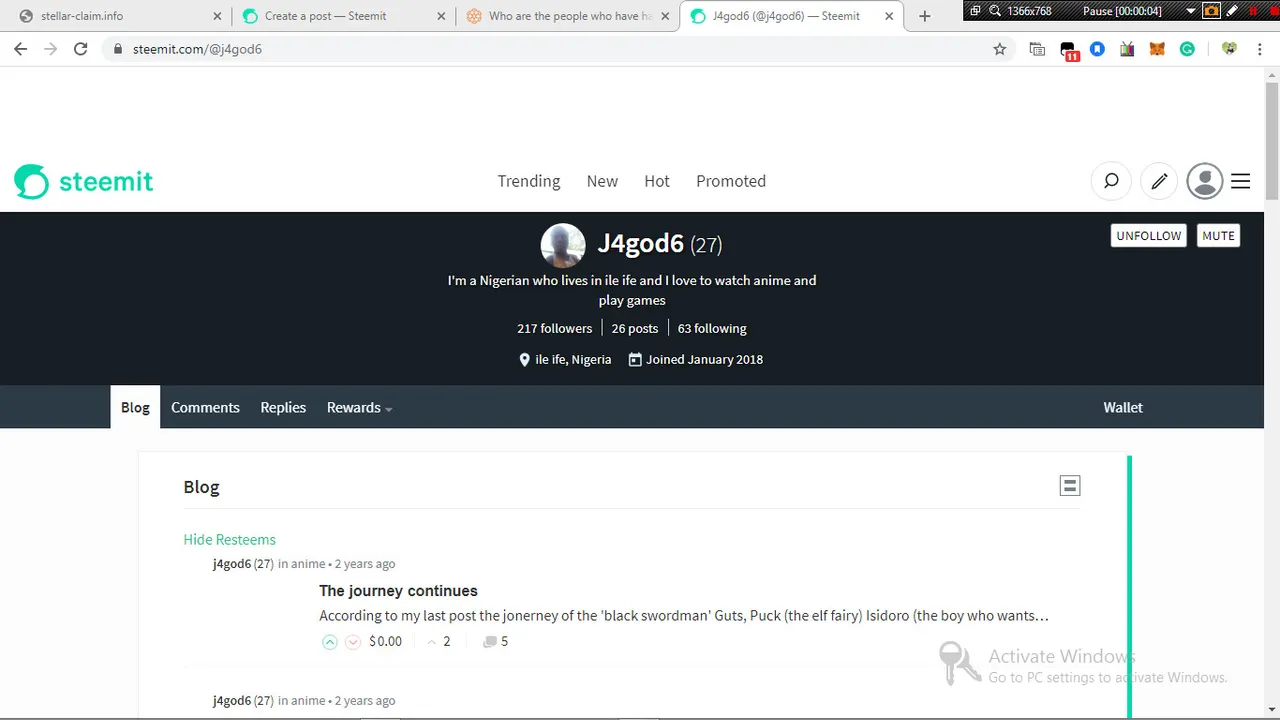
Task: Click the Chrome profile avatar icon
Action: pyautogui.click(x=1229, y=49)
